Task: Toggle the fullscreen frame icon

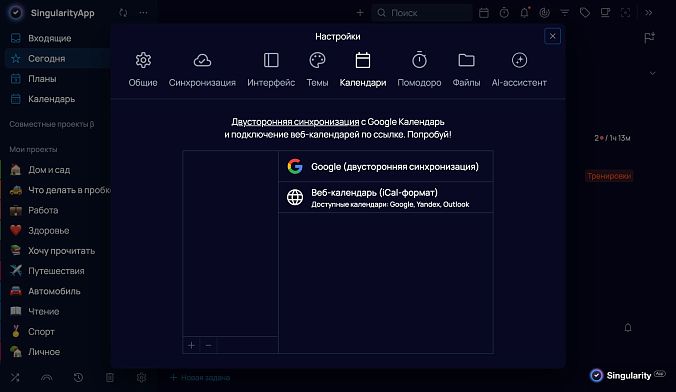Action: (626, 13)
